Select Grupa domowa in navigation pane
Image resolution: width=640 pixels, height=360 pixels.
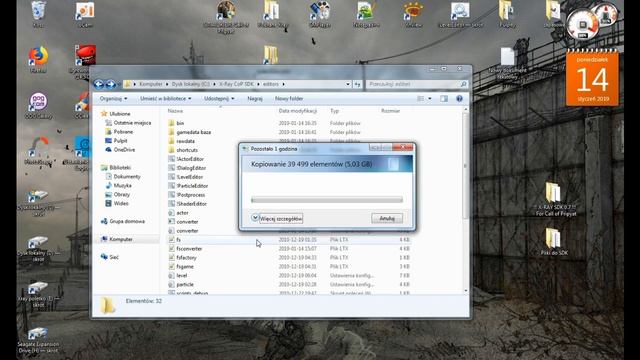(x=123, y=221)
